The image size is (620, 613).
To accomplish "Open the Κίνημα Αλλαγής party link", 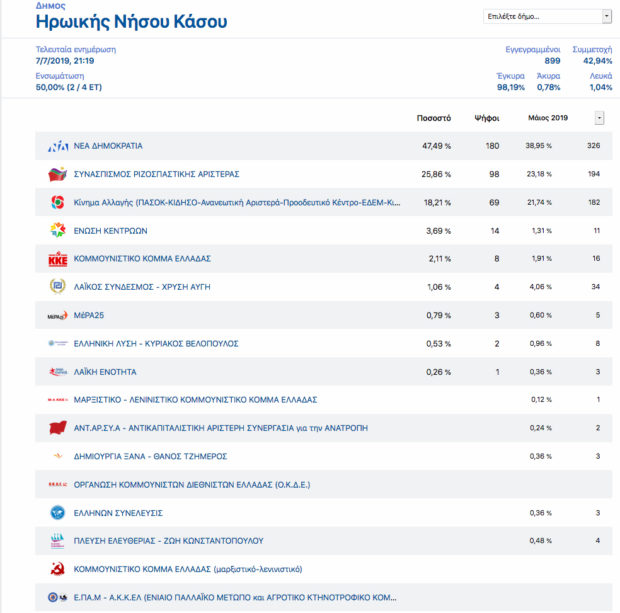I will tap(237, 202).
